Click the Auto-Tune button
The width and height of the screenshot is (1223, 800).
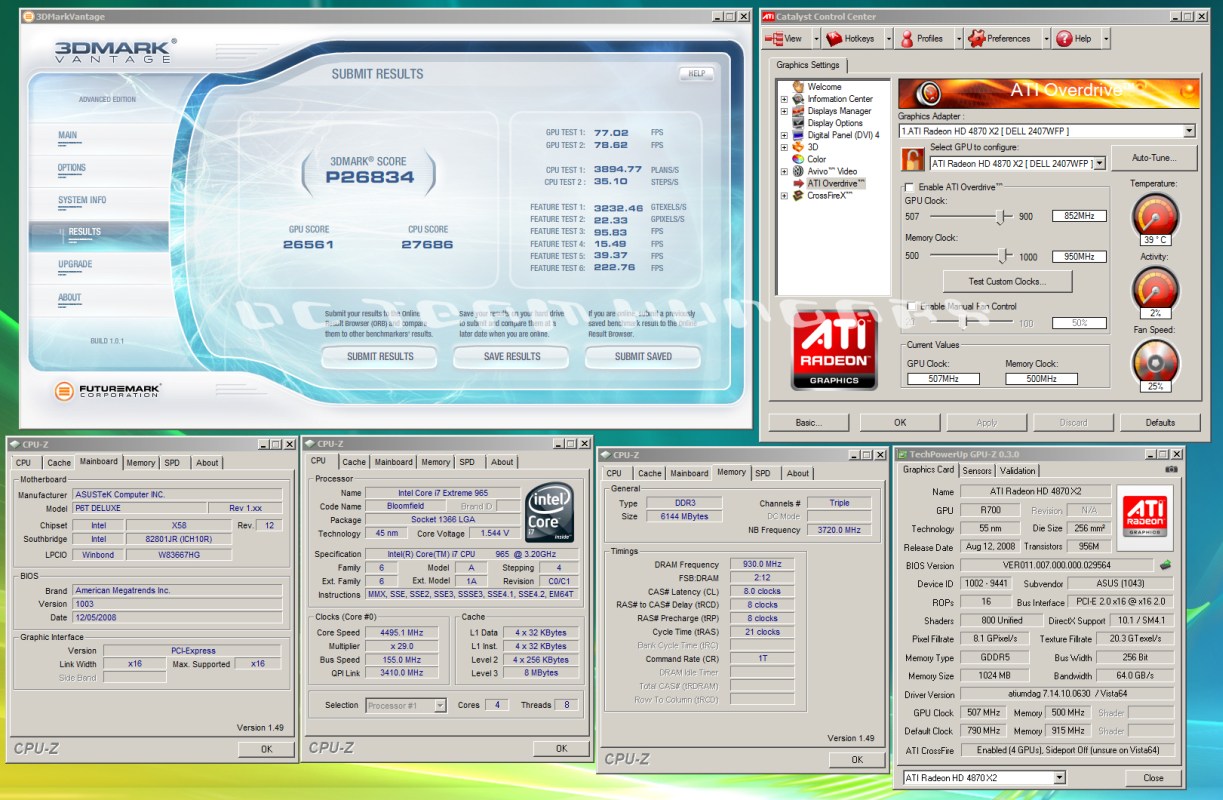click(x=1154, y=158)
